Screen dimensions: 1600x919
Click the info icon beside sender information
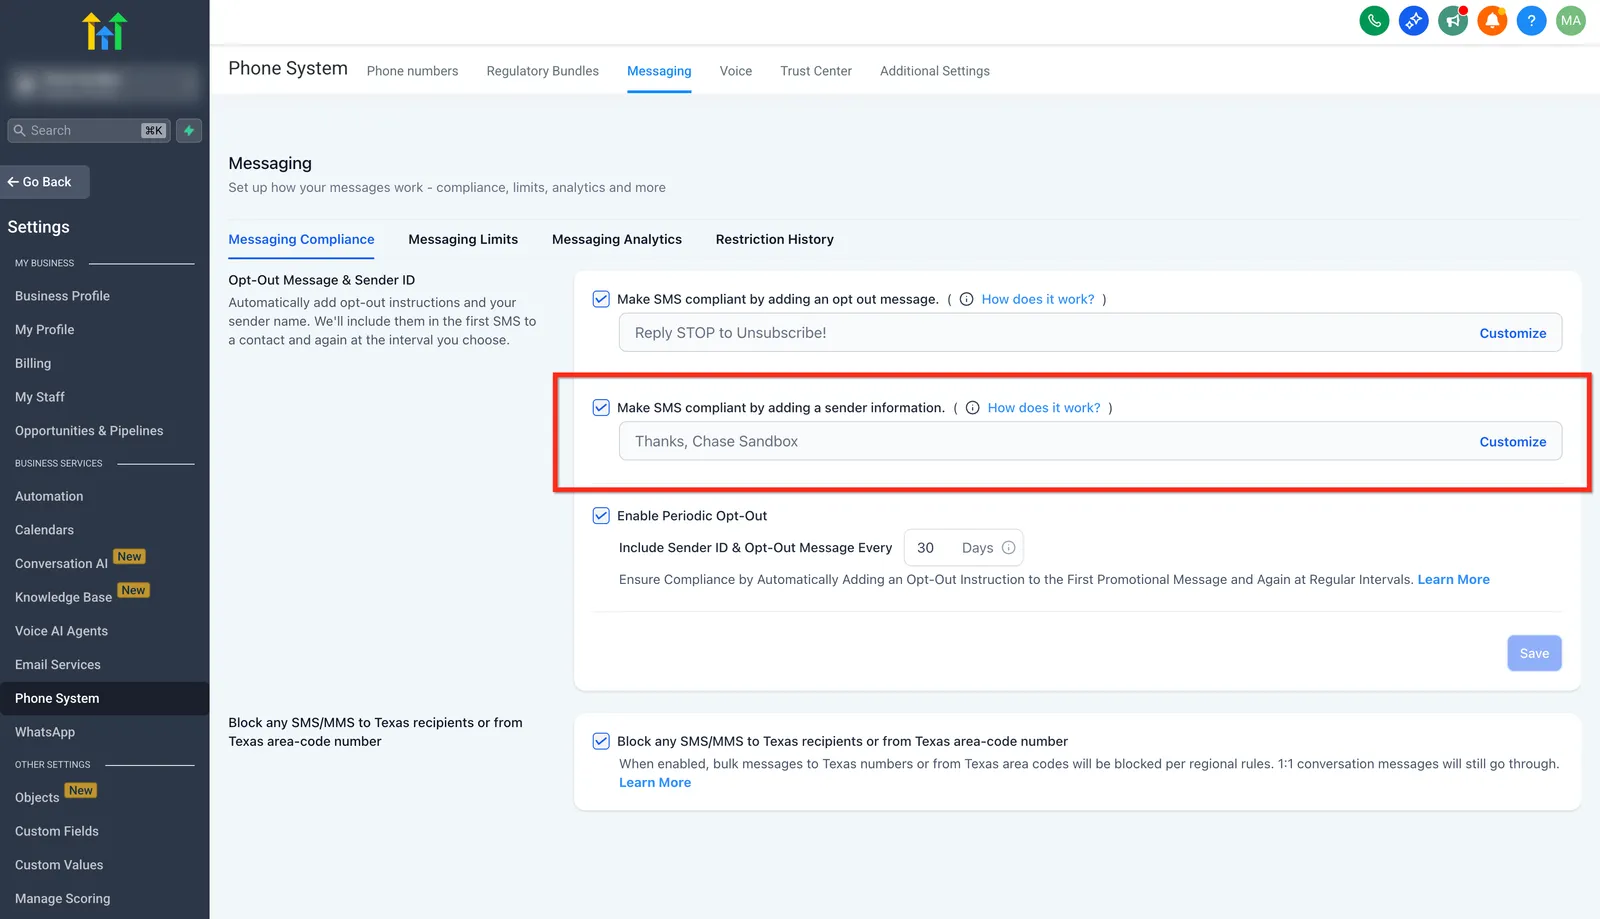(972, 408)
